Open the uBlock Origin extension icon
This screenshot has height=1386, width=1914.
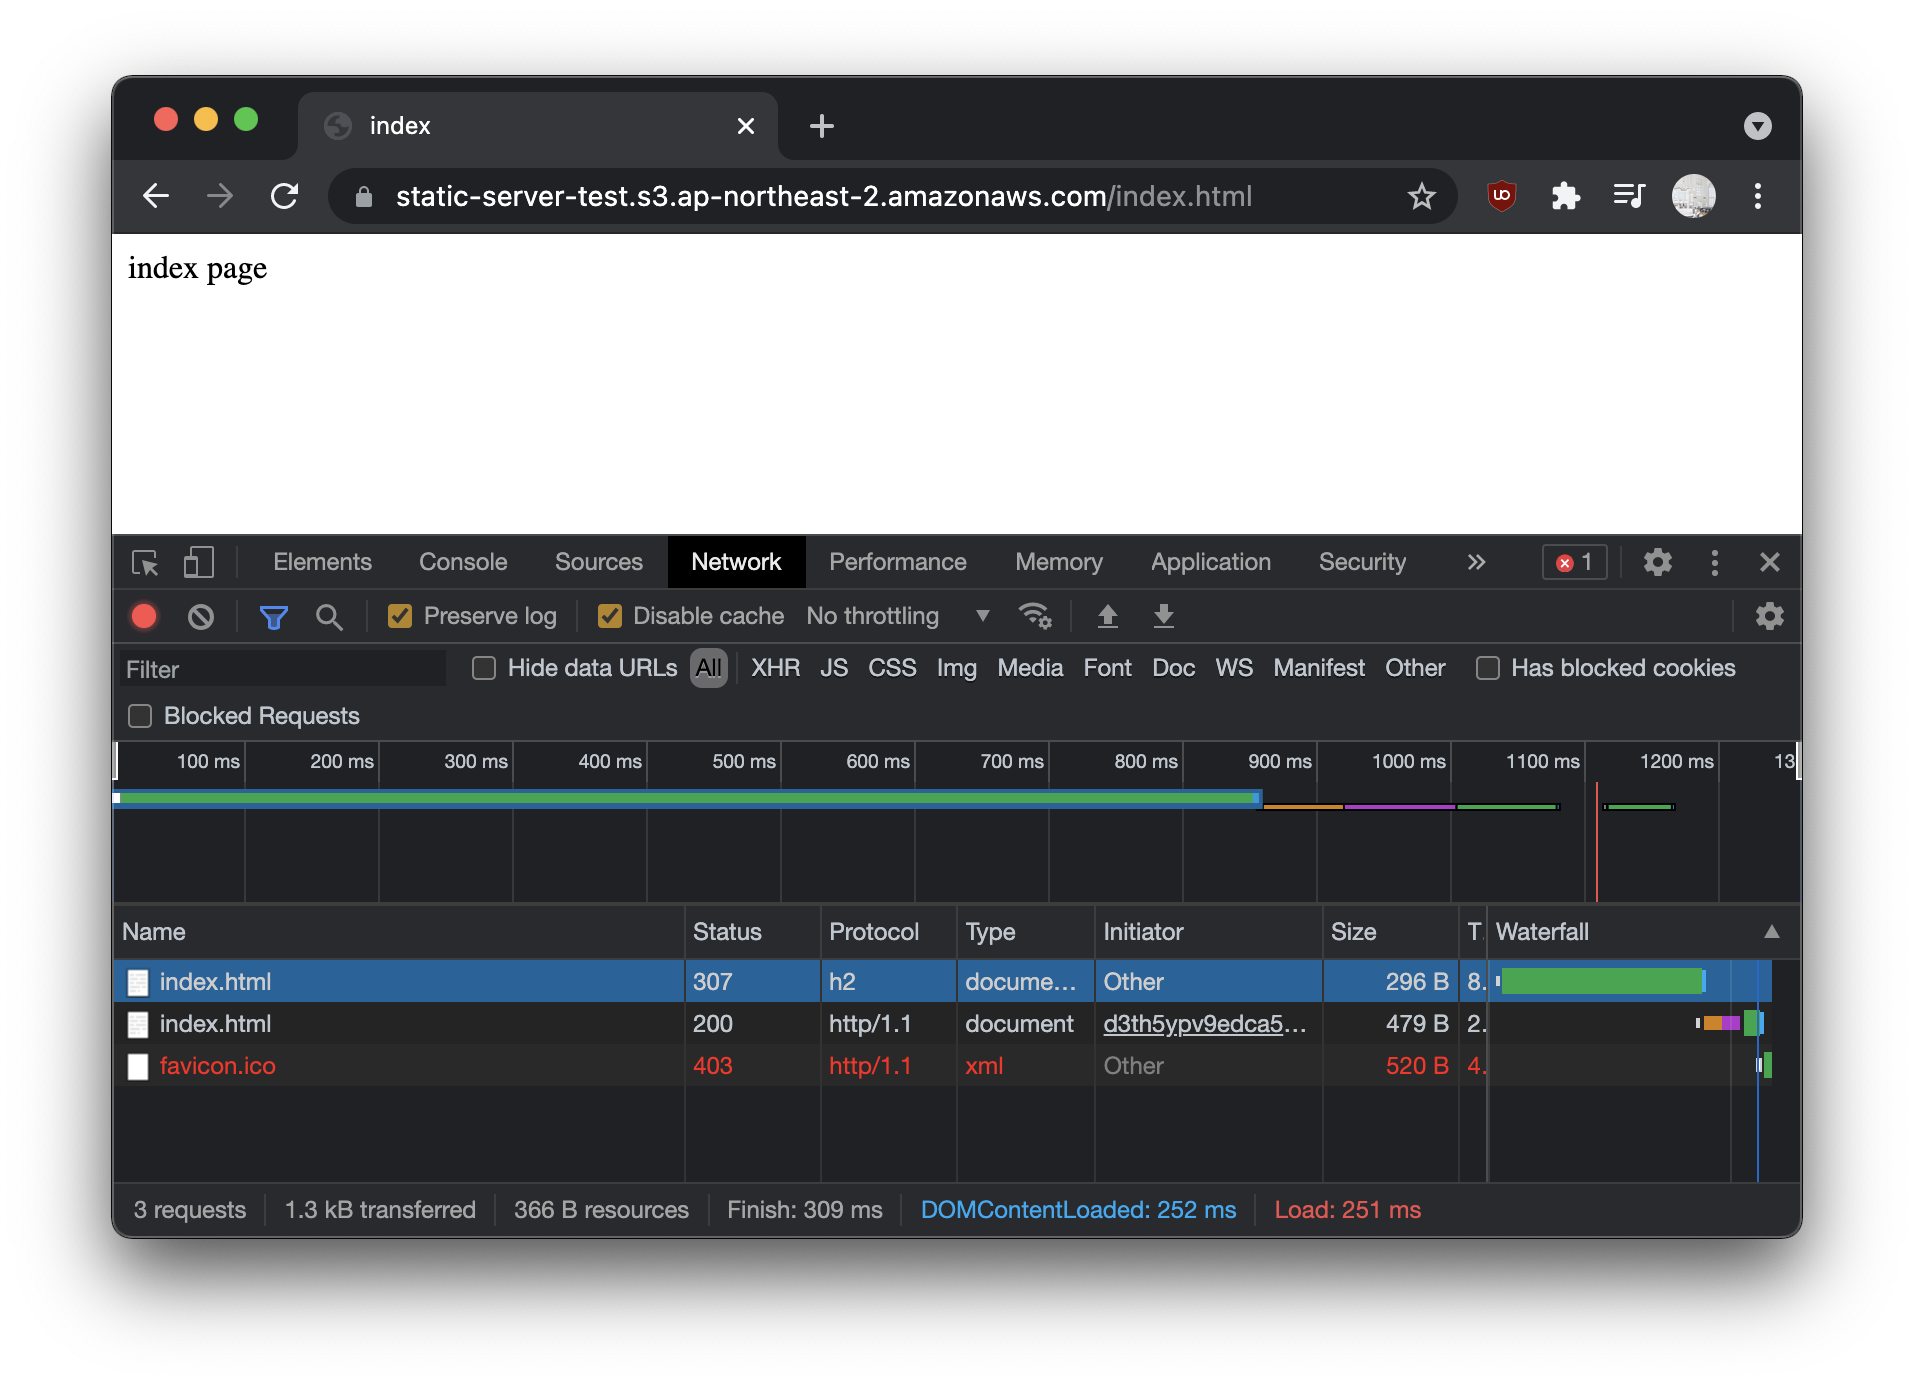tap(1501, 196)
